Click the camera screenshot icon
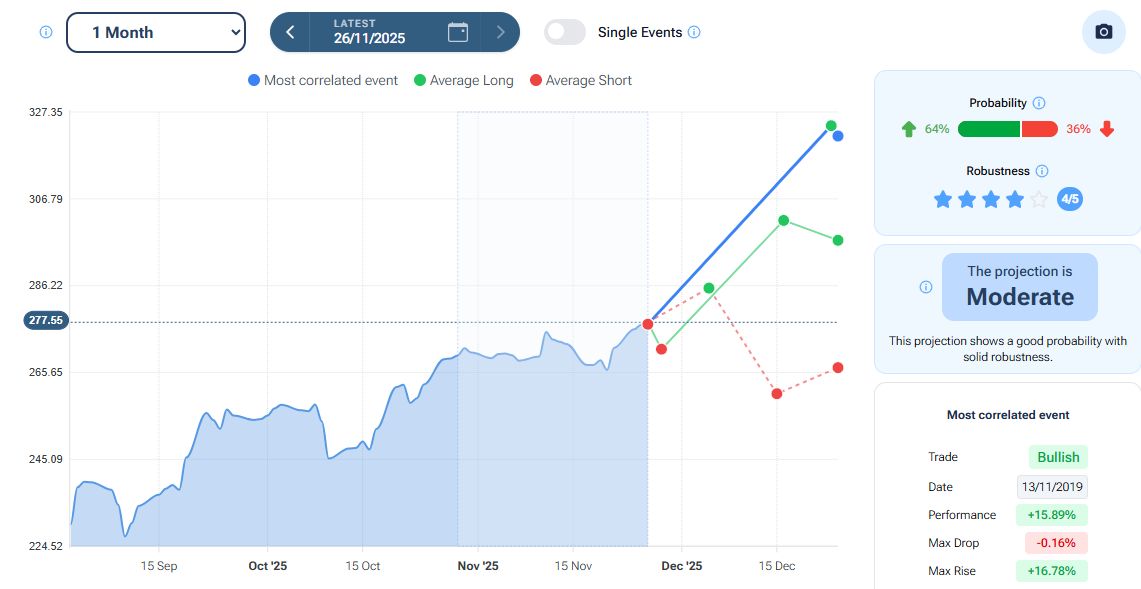 [1104, 32]
